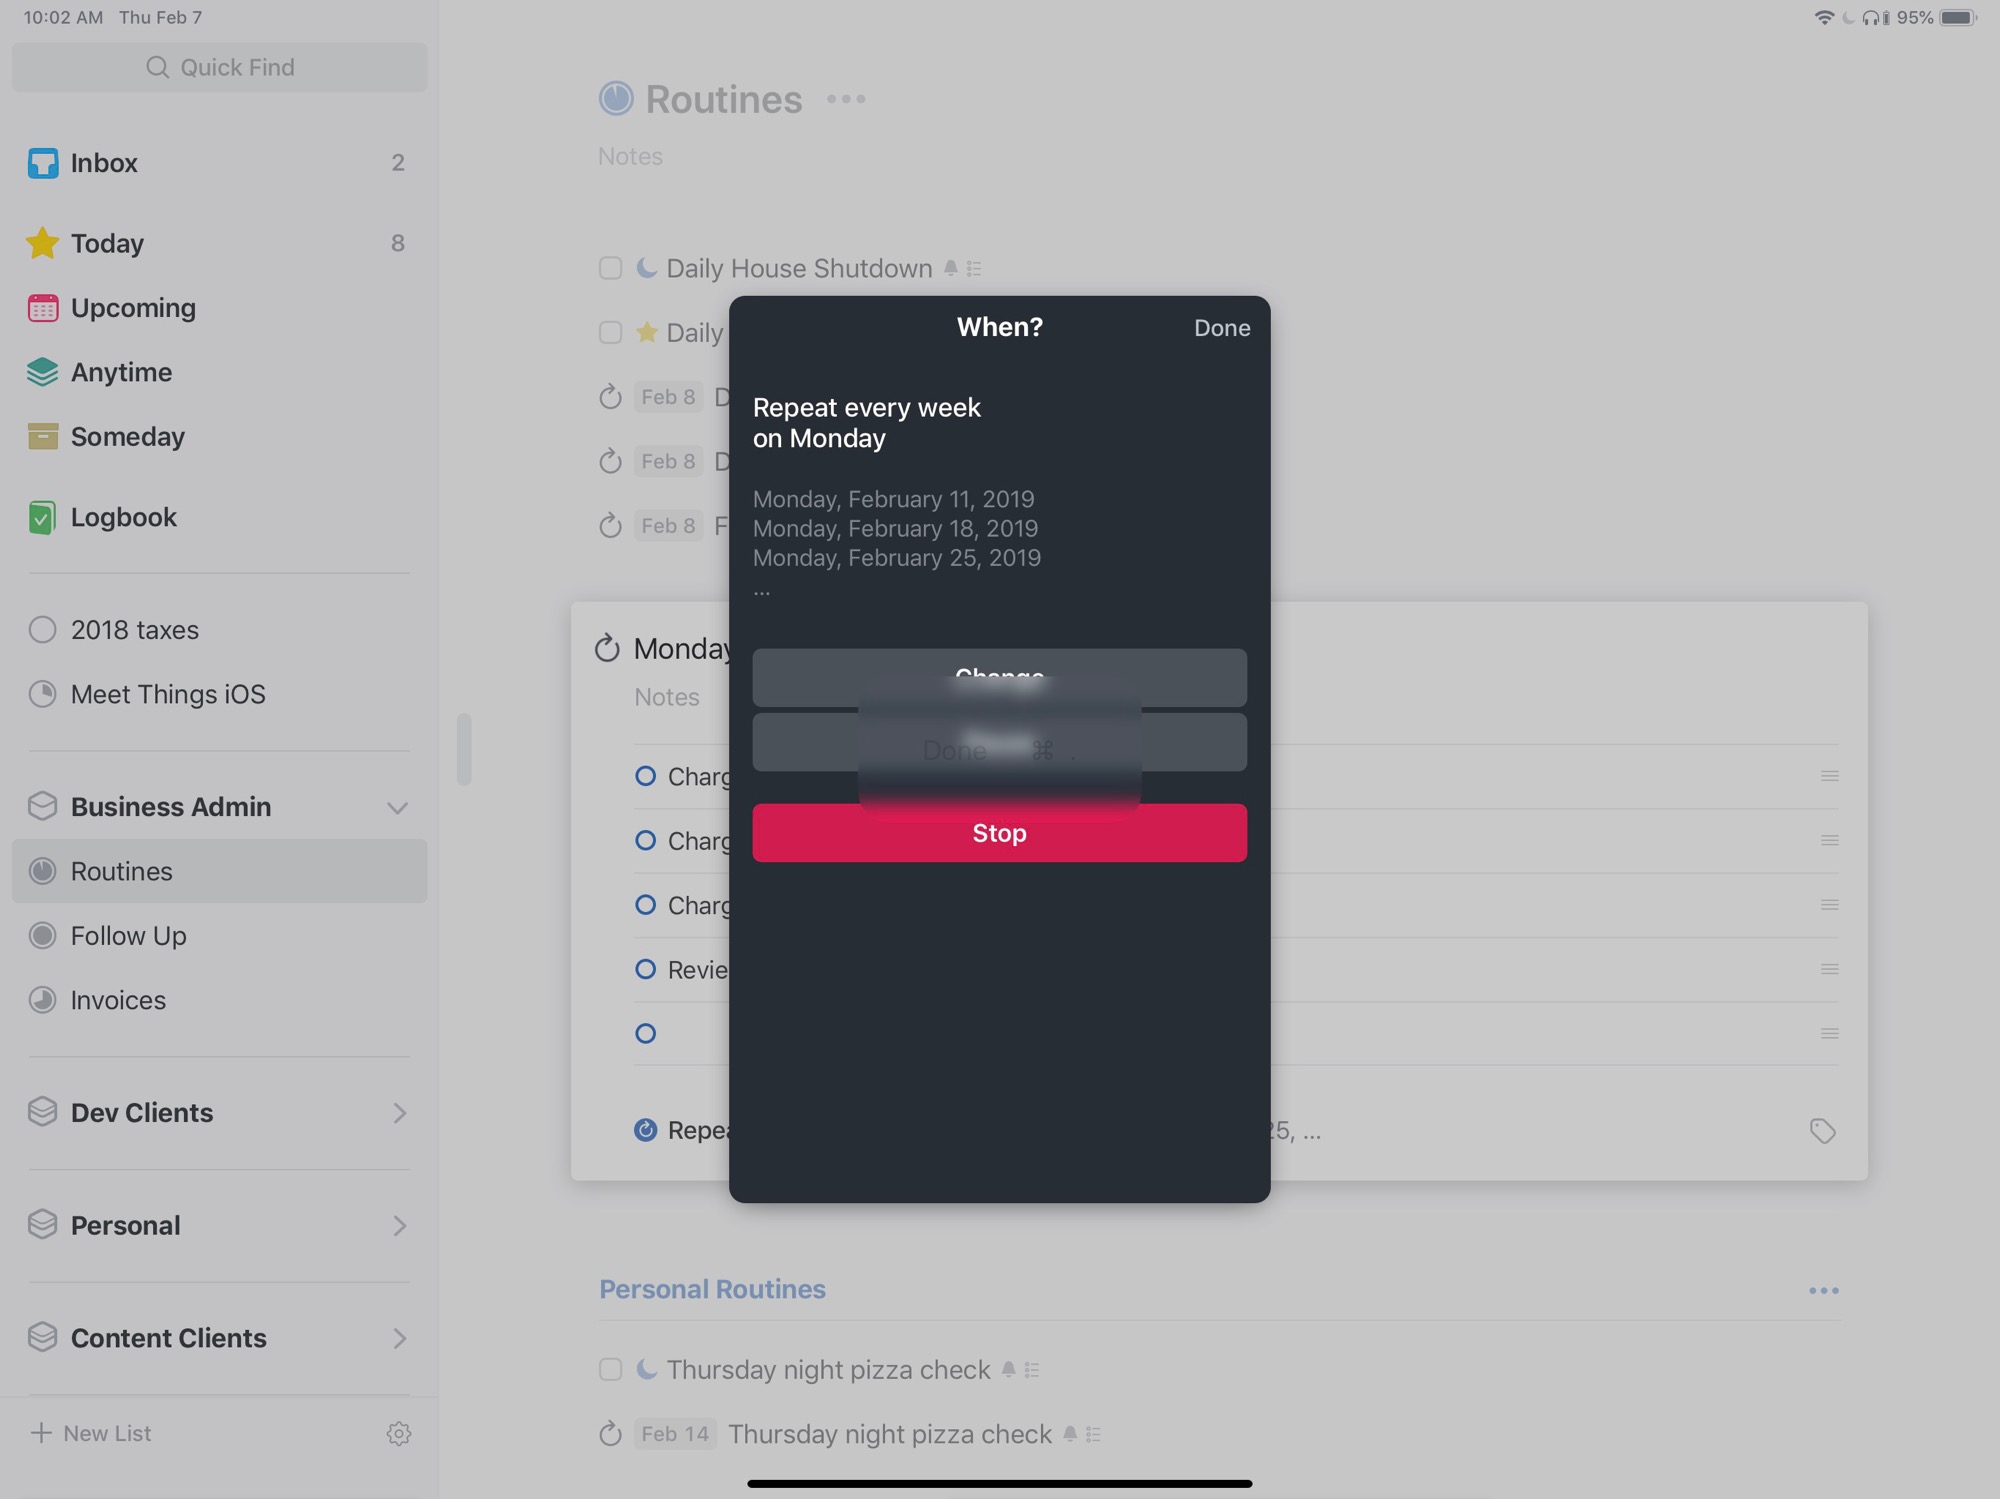Screen dimensions: 2000x1499
Task: Click the Quick Find search field
Action: [220, 67]
